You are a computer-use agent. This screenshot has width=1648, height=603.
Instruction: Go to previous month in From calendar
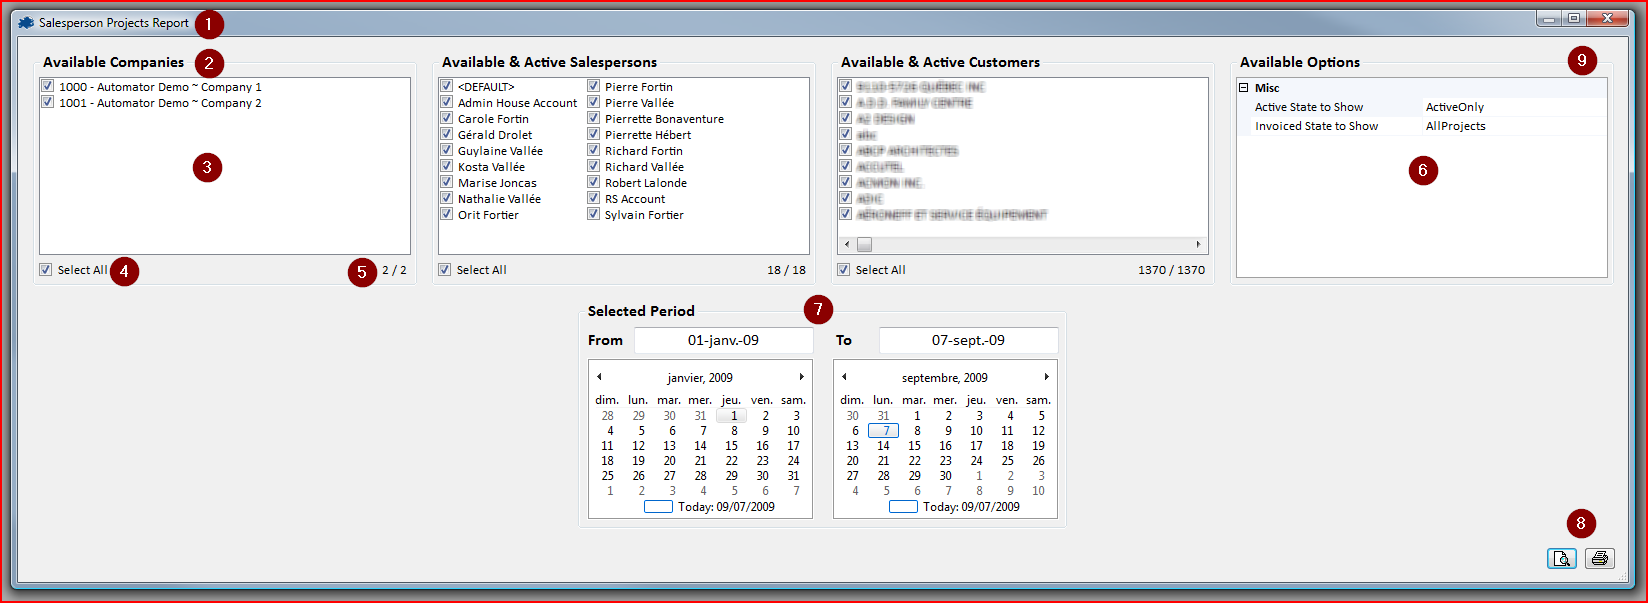(599, 377)
